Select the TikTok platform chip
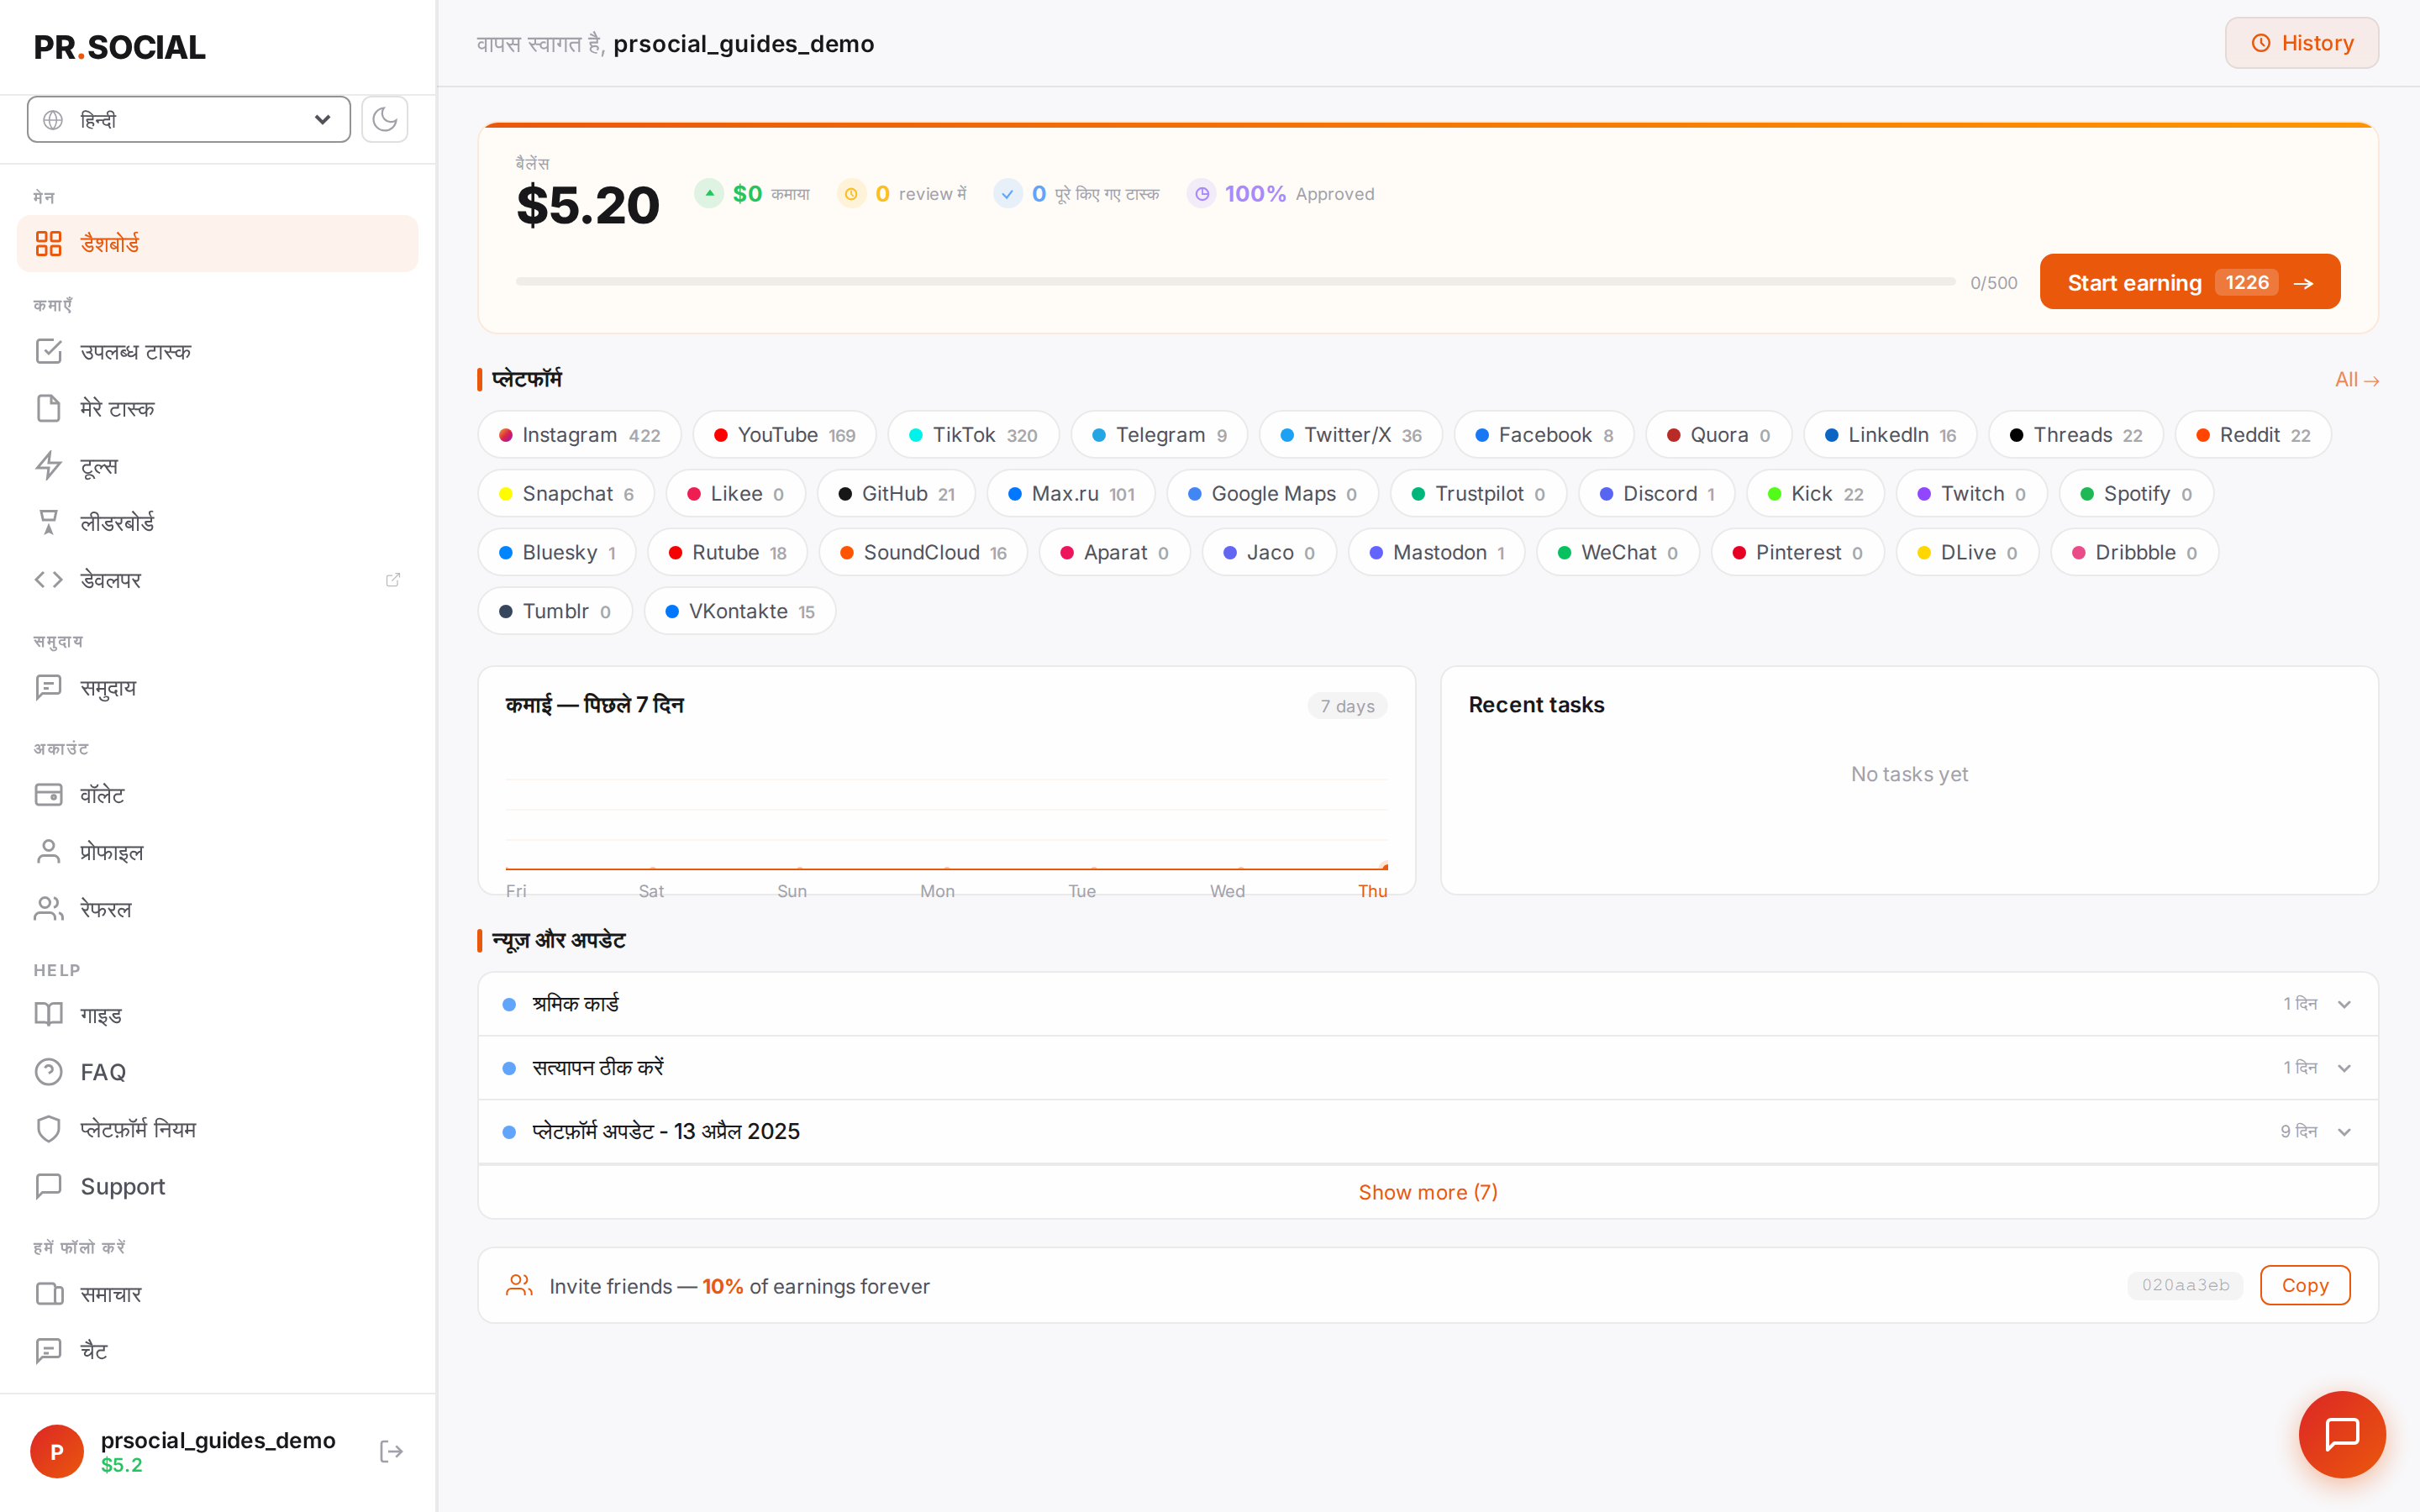This screenshot has height=1512, width=2420. [973, 435]
